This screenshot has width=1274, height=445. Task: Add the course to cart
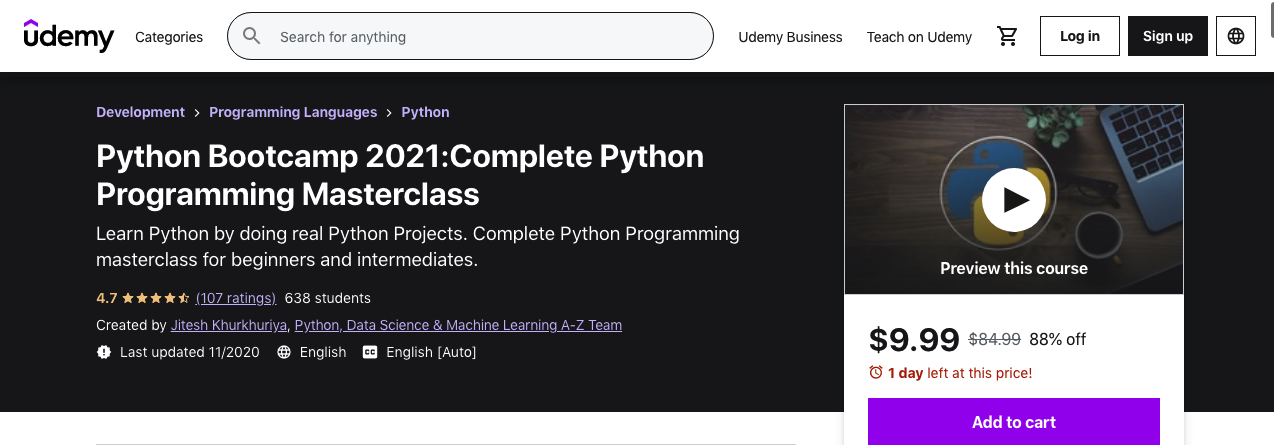pyautogui.click(x=1014, y=422)
